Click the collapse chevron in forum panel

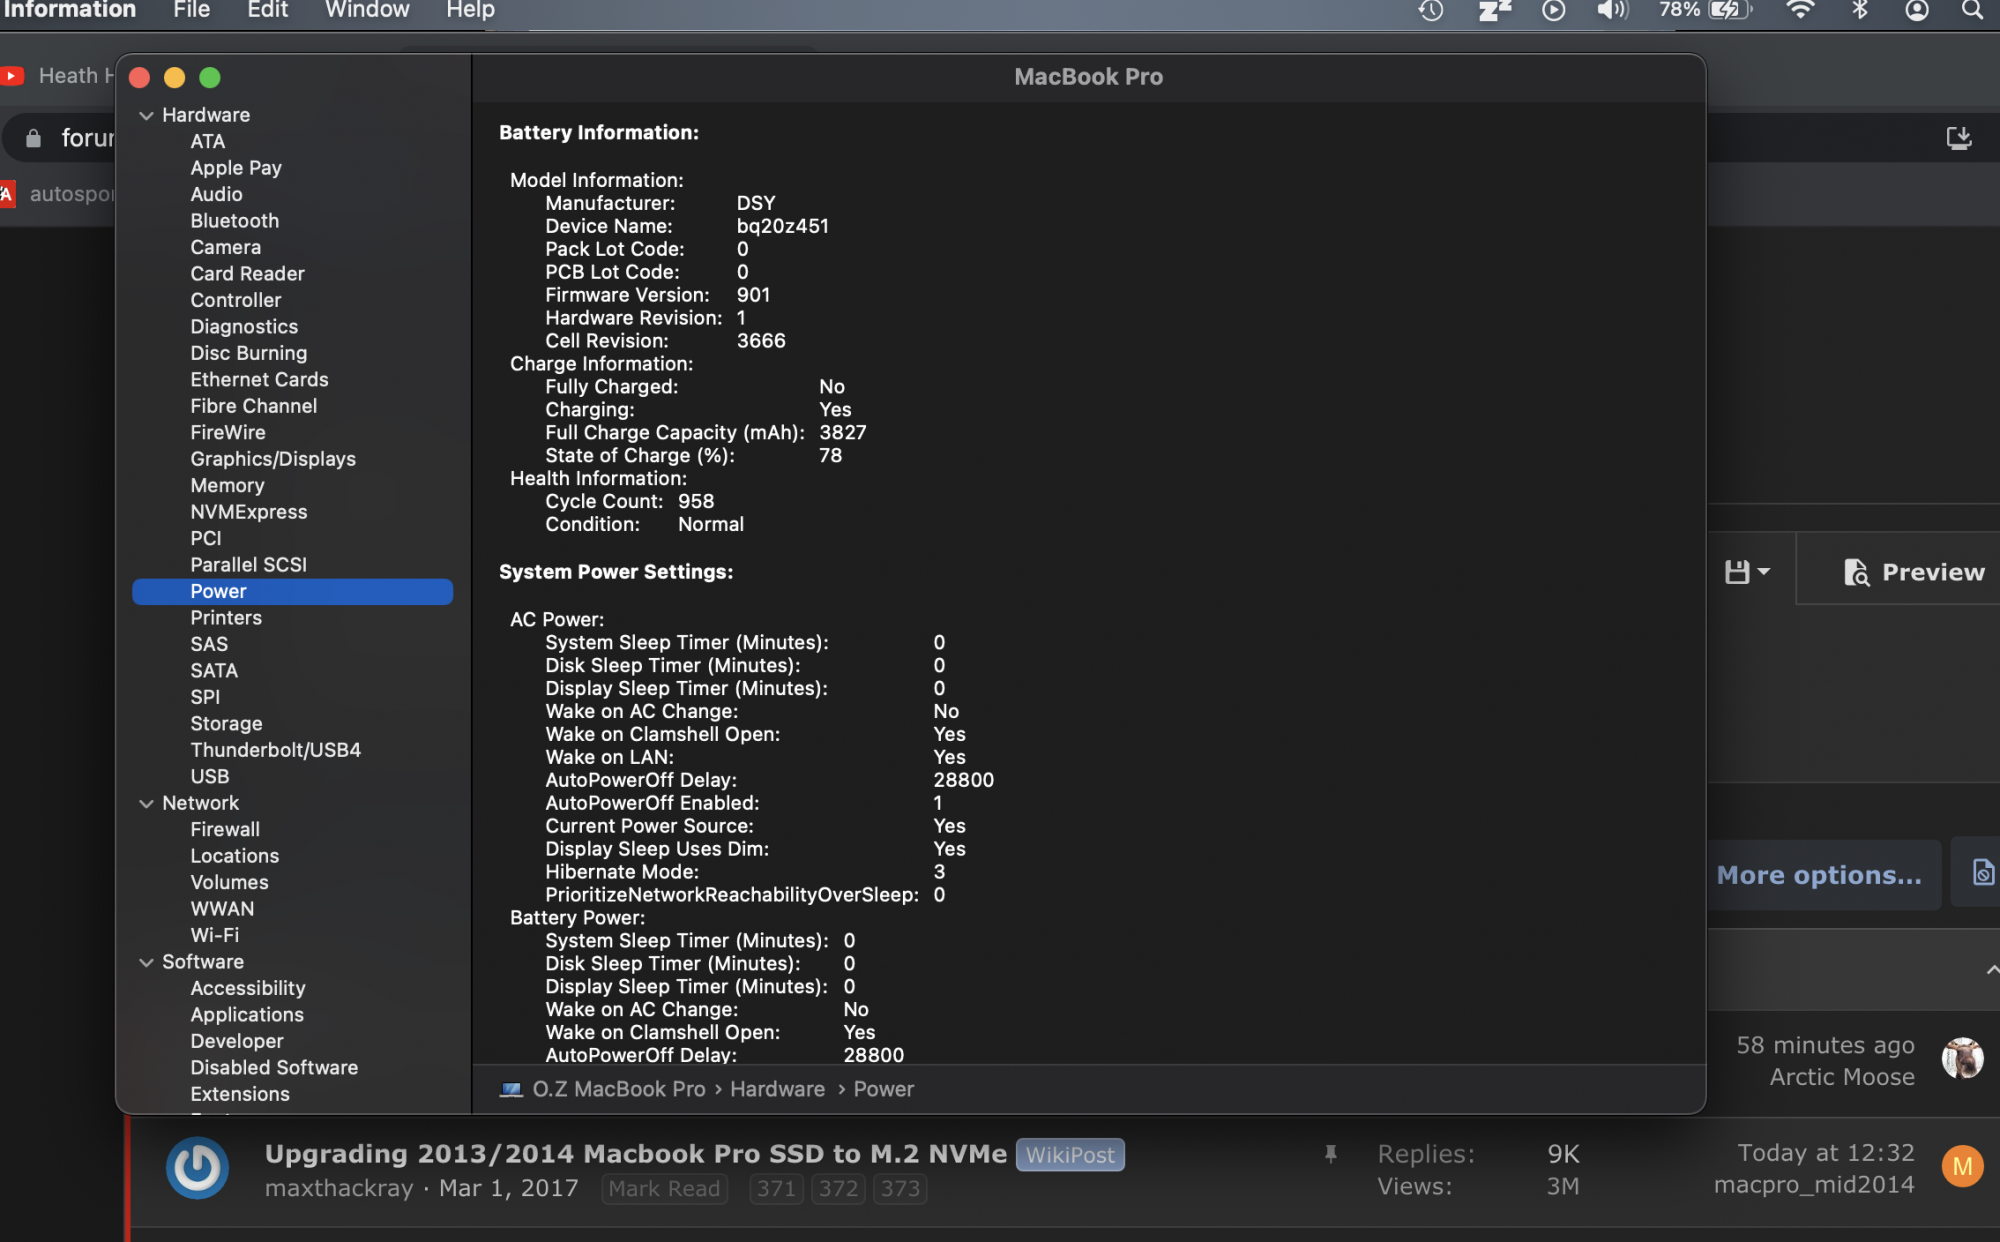tap(1991, 969)
